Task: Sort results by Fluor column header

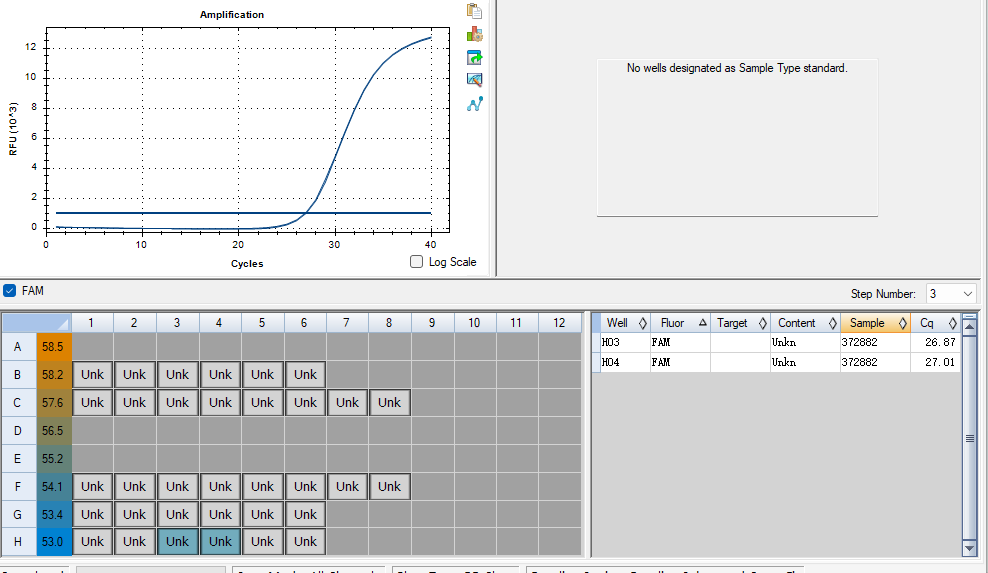Action: 681,323
